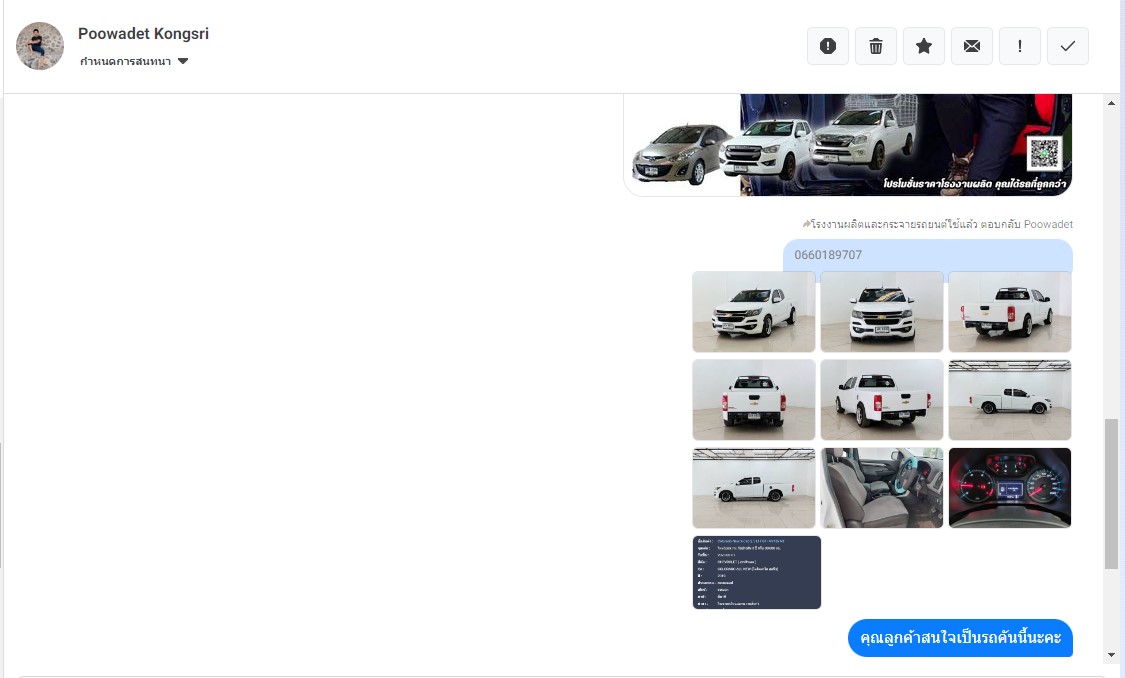Open the promotional car banner image
Image resolution: width=1125 pixels, height=678 pixels.
[x=848, y=145]
